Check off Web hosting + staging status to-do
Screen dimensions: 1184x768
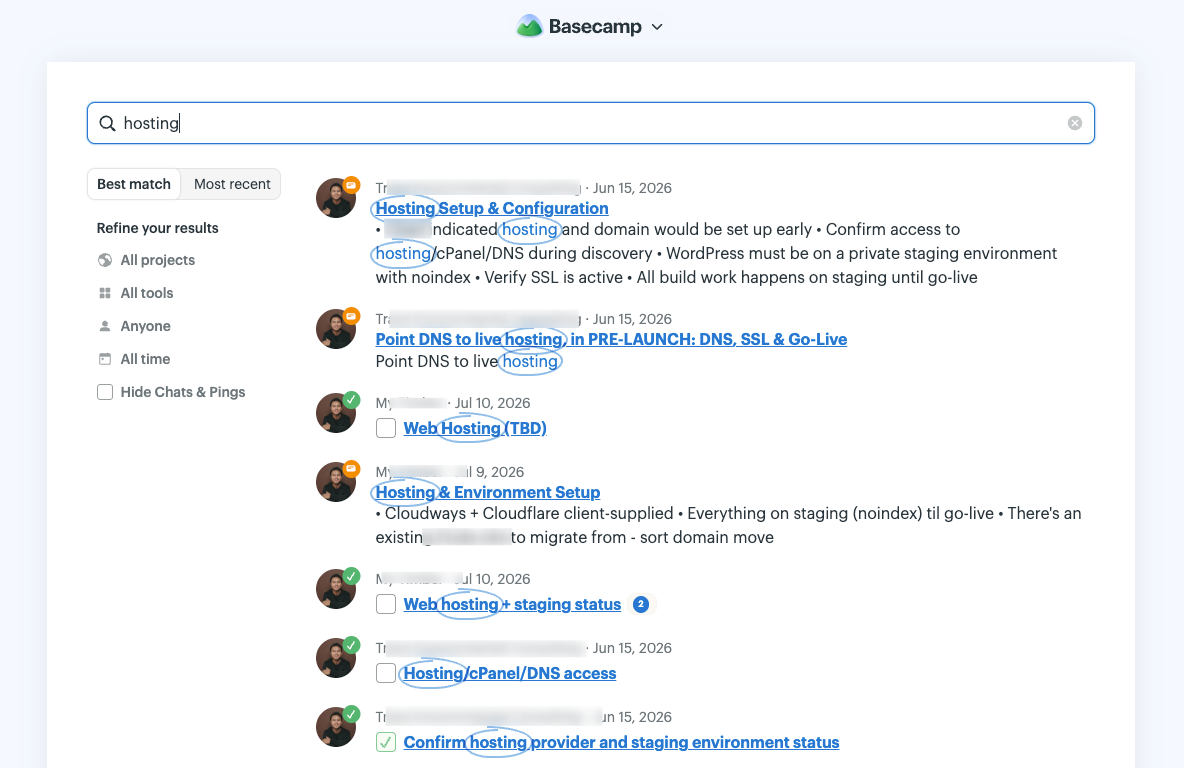click(x=386, y=604)
